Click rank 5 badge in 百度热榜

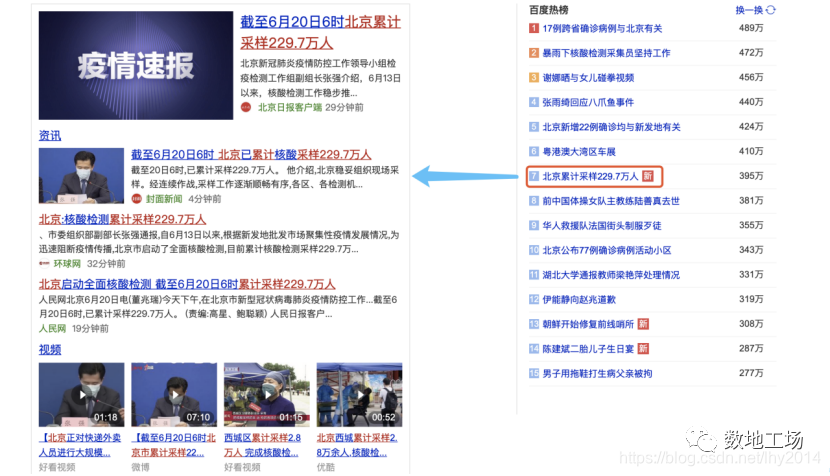pyautogui.click(x=534, y=127)
